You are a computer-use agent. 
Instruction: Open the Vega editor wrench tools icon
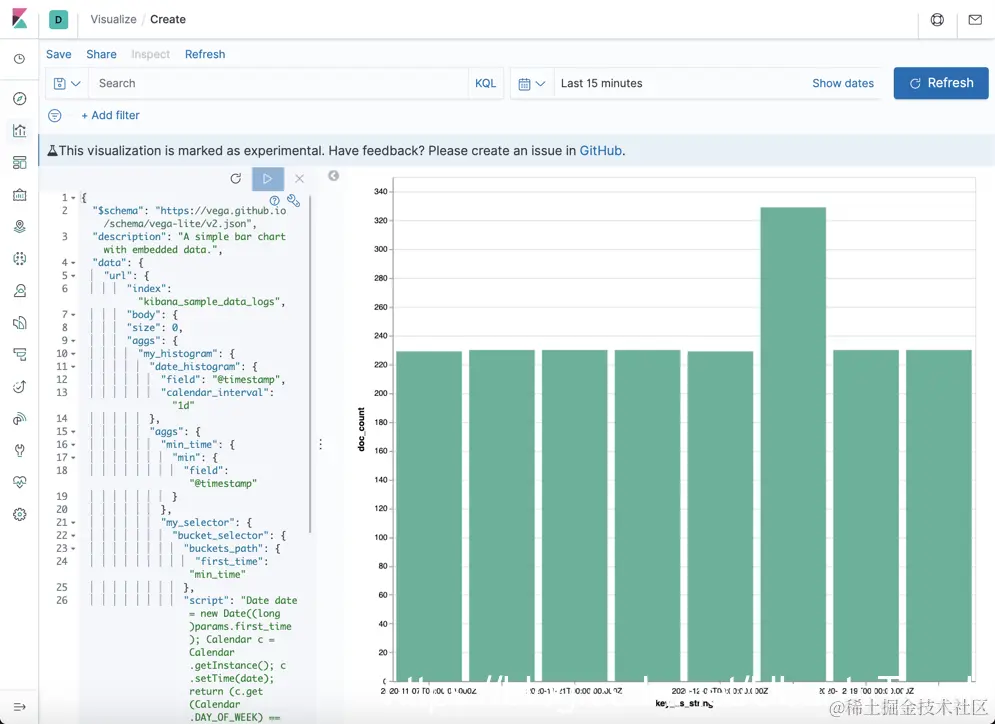pyautogui.click(x=293, y=201)
